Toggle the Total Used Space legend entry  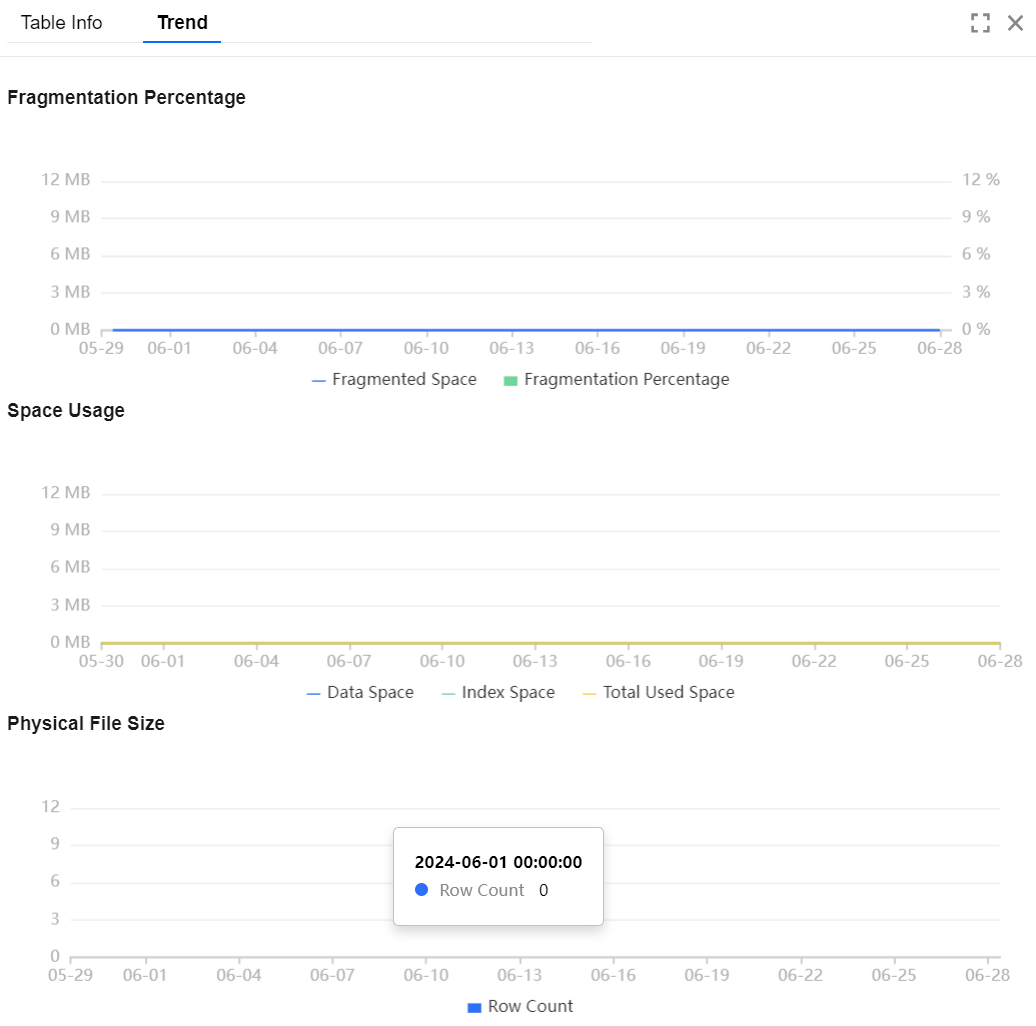[668, 693]
